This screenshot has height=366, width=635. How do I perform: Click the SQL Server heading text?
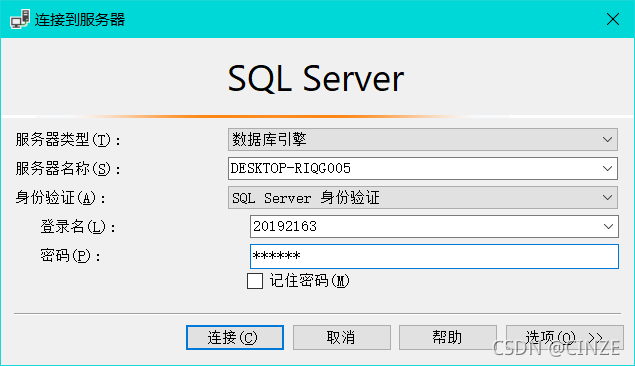tap(316, 79)
